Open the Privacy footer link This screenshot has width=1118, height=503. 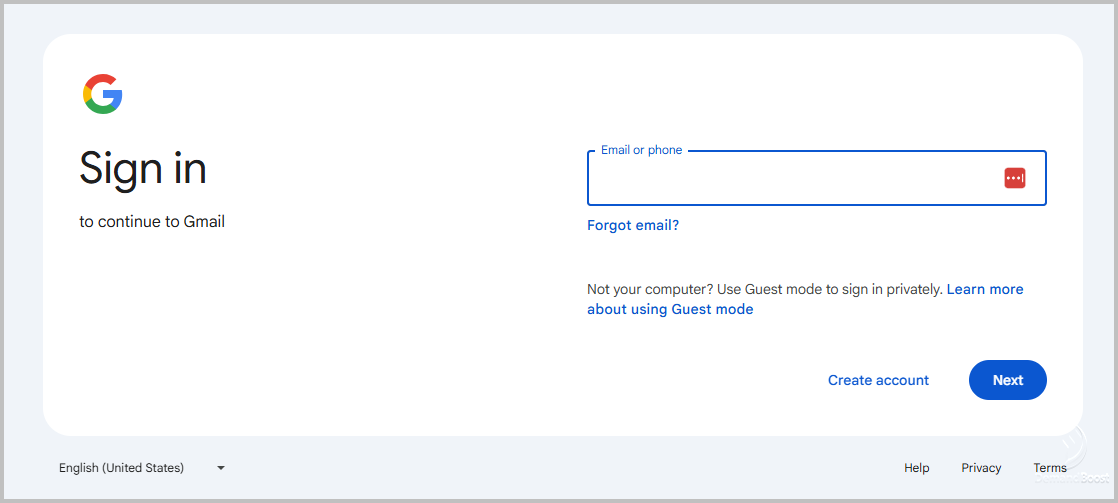(x=981, y=468)
